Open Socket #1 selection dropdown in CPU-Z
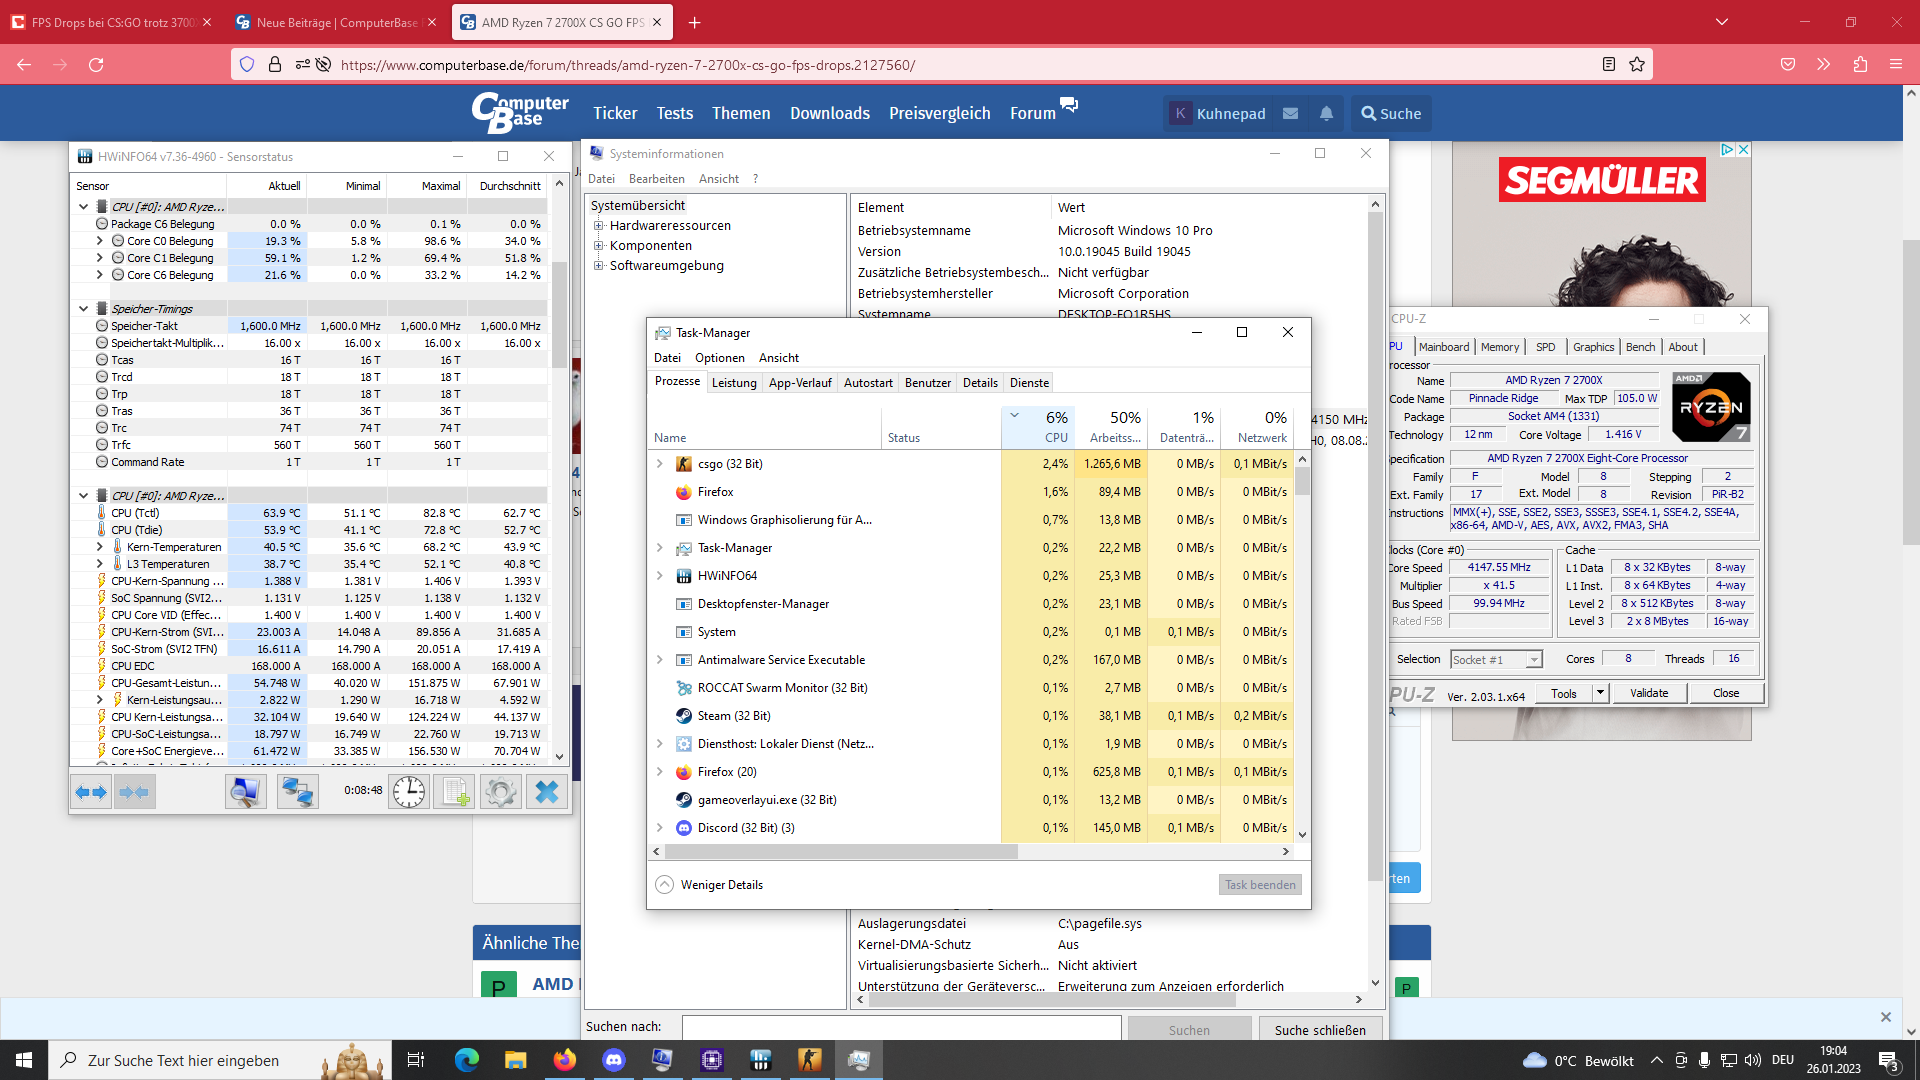This screenshot has width=1920, height=1080. click(1534, 659)
